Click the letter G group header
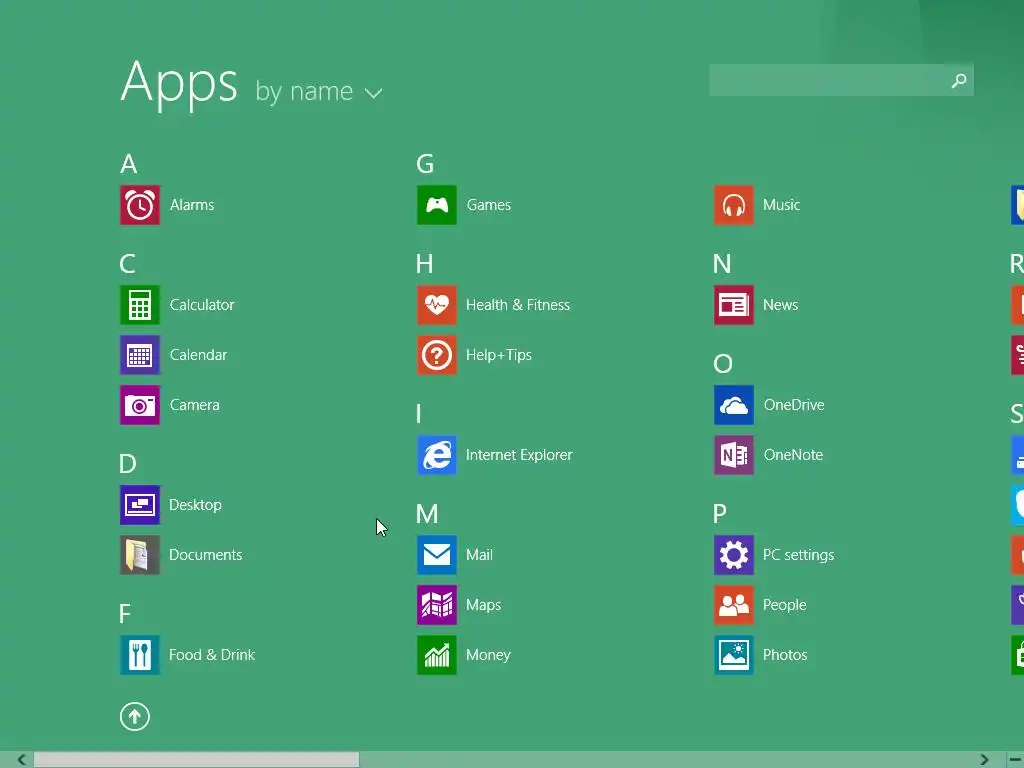1024x768 pixels. point(425,164)
